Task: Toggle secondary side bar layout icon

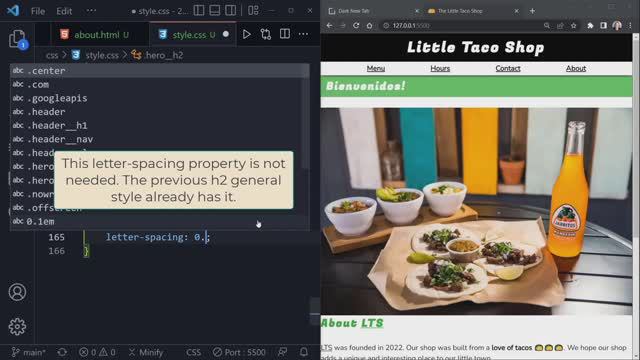Action: coord(231,11)
